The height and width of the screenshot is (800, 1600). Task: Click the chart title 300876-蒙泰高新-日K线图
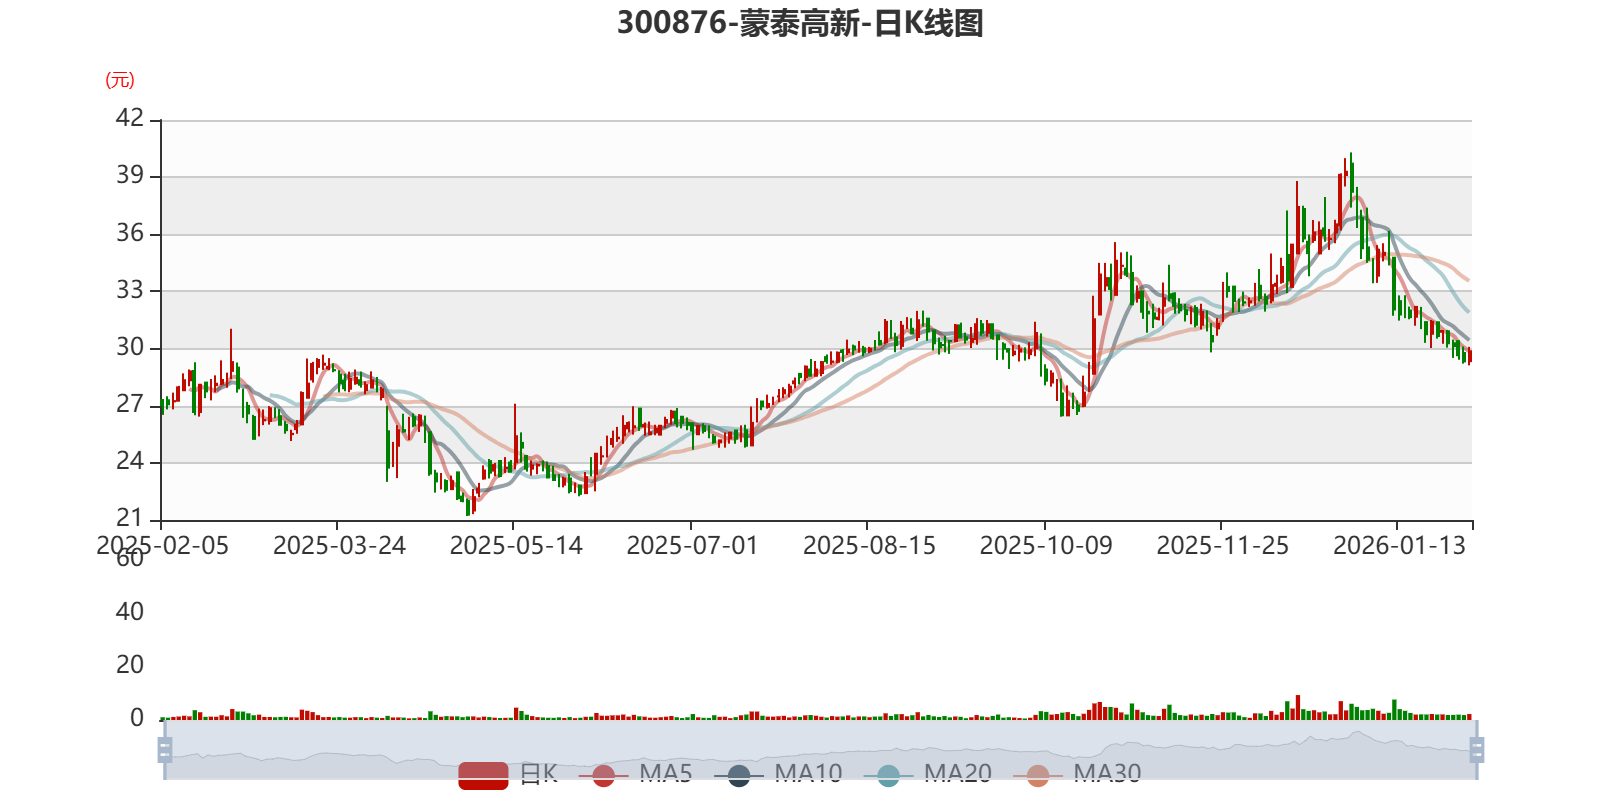pyautogui.click(x=800, y=23)
